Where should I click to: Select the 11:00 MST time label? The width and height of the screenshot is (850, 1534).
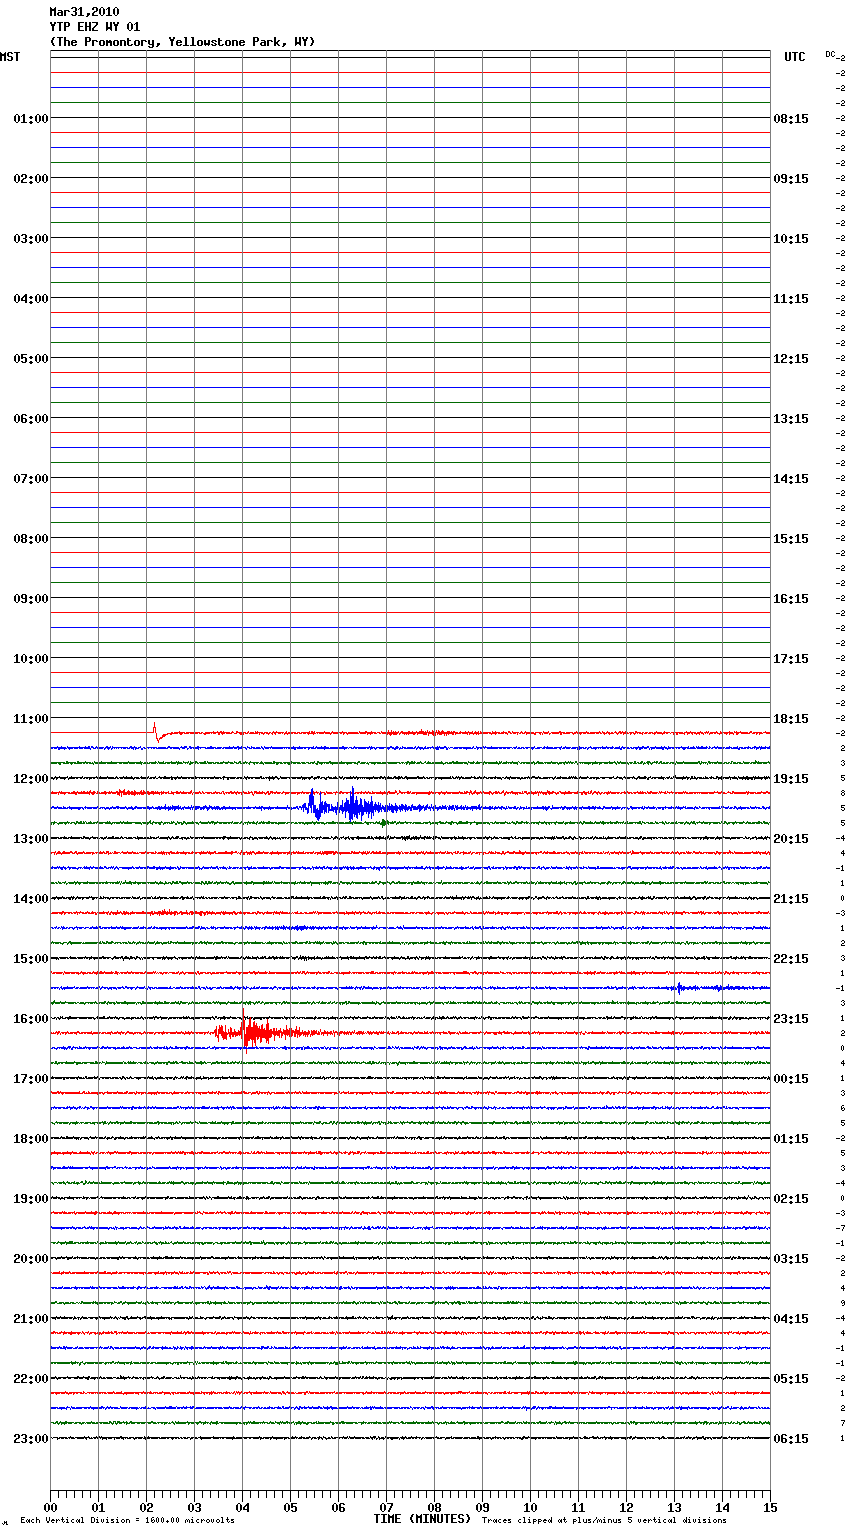pos(31,719)
